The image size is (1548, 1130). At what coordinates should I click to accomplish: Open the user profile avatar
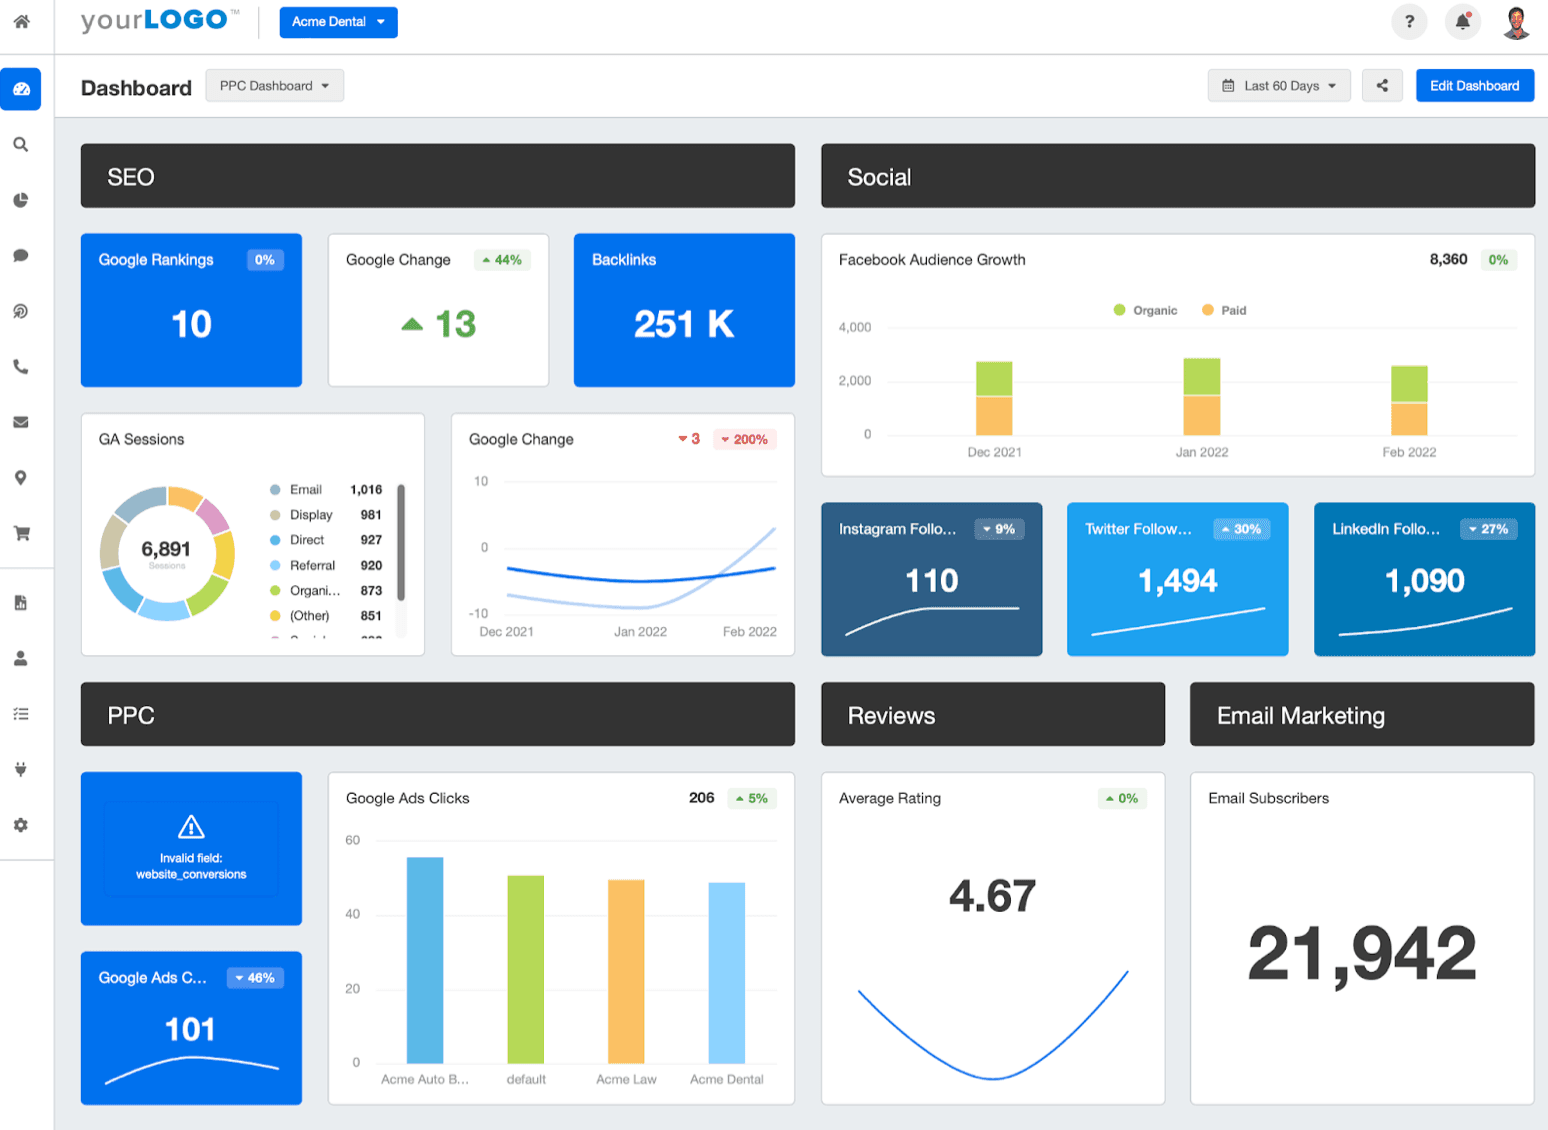(1516, 22)
